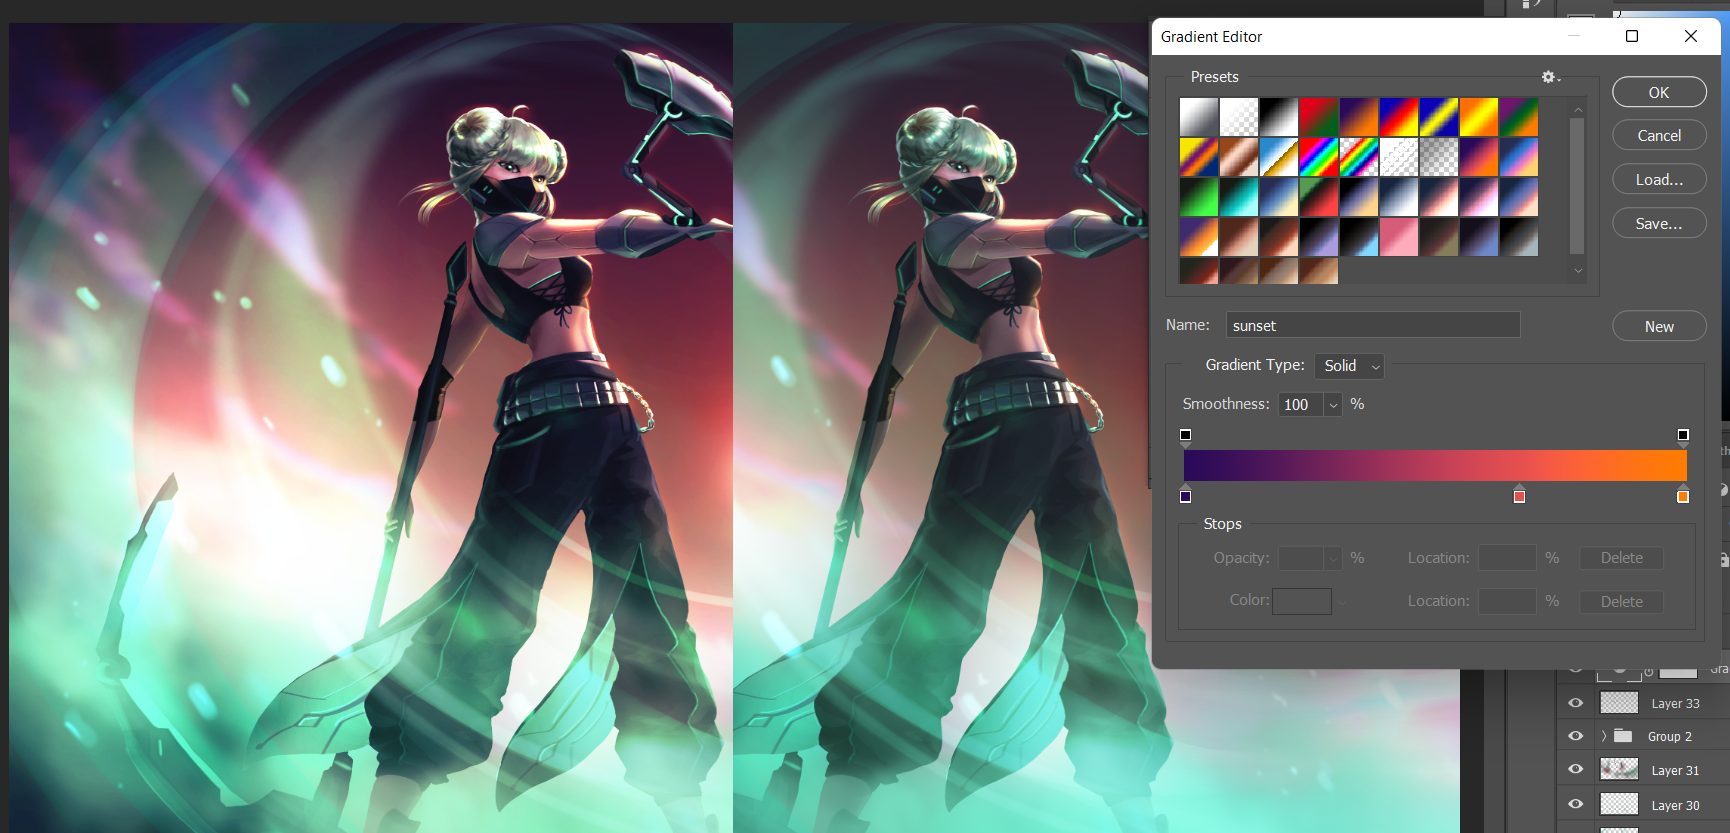This screenshot has width=1730, height=833.
Task: Select the Foreground to Transparent checkered preset
Action: 1239,117
